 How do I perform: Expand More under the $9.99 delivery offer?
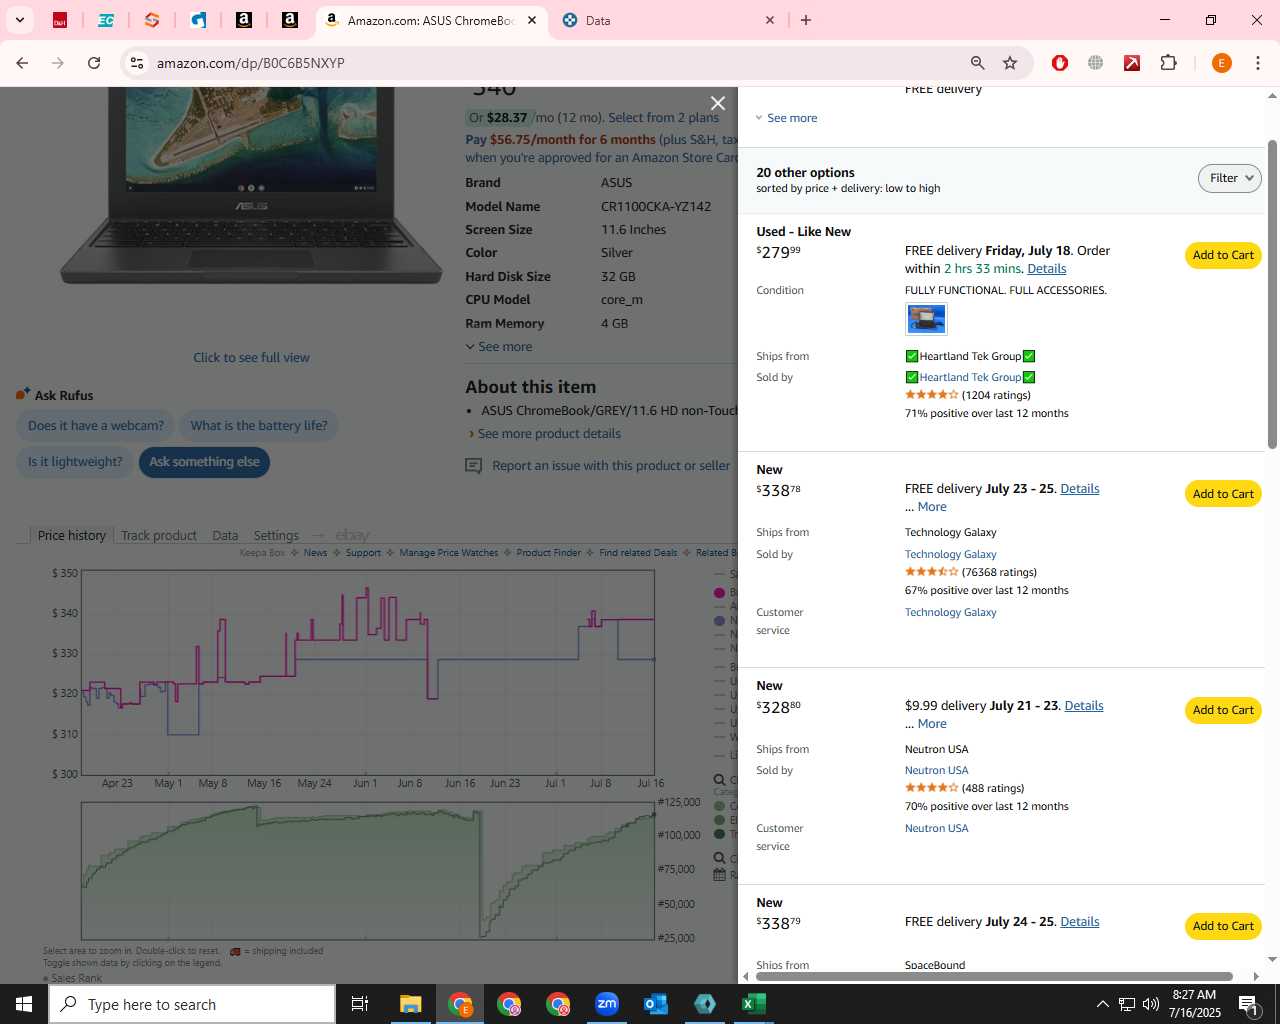[x=932, y=724]
